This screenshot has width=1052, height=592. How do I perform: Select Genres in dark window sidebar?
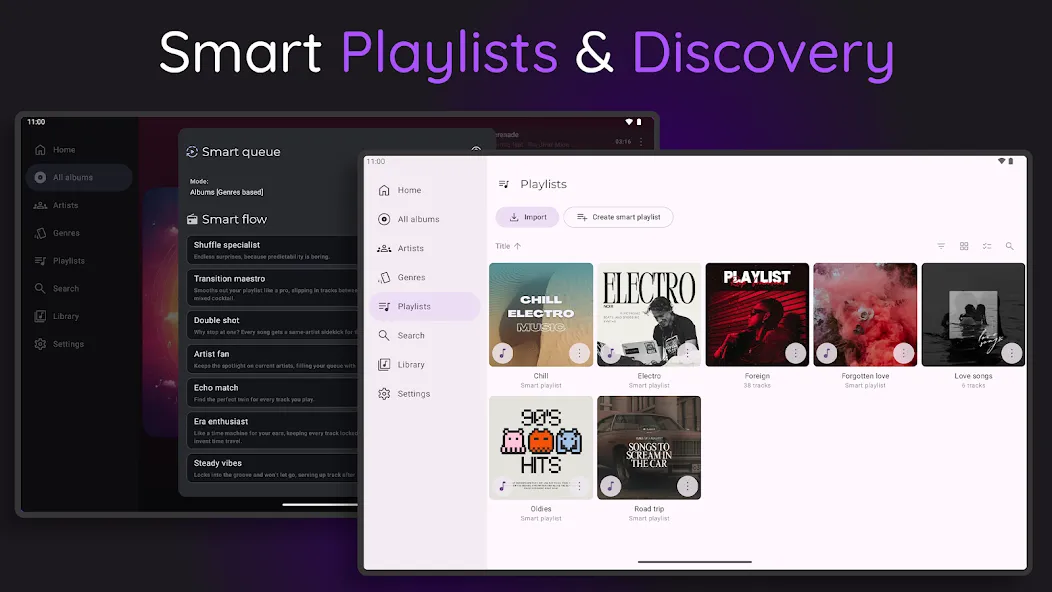(x=79, y=233)
